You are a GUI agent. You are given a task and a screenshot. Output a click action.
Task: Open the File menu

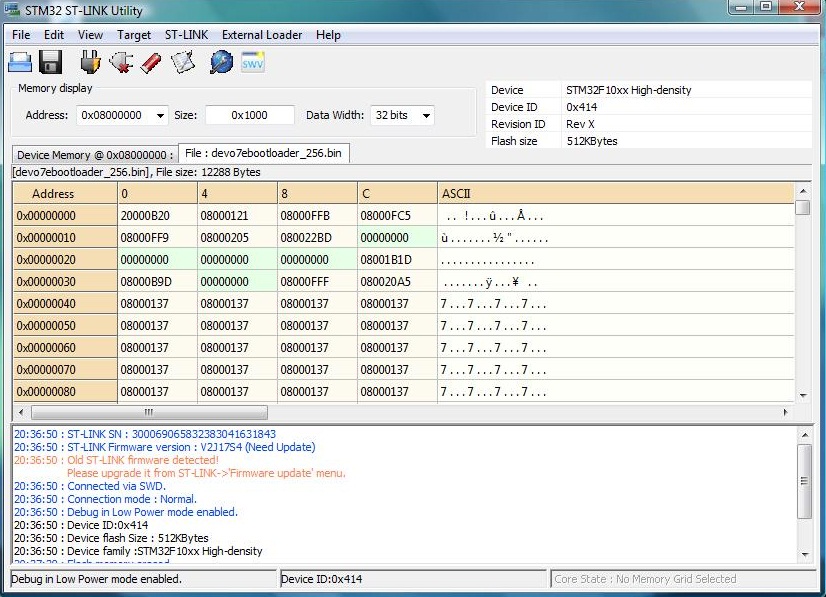pos(21,35)
